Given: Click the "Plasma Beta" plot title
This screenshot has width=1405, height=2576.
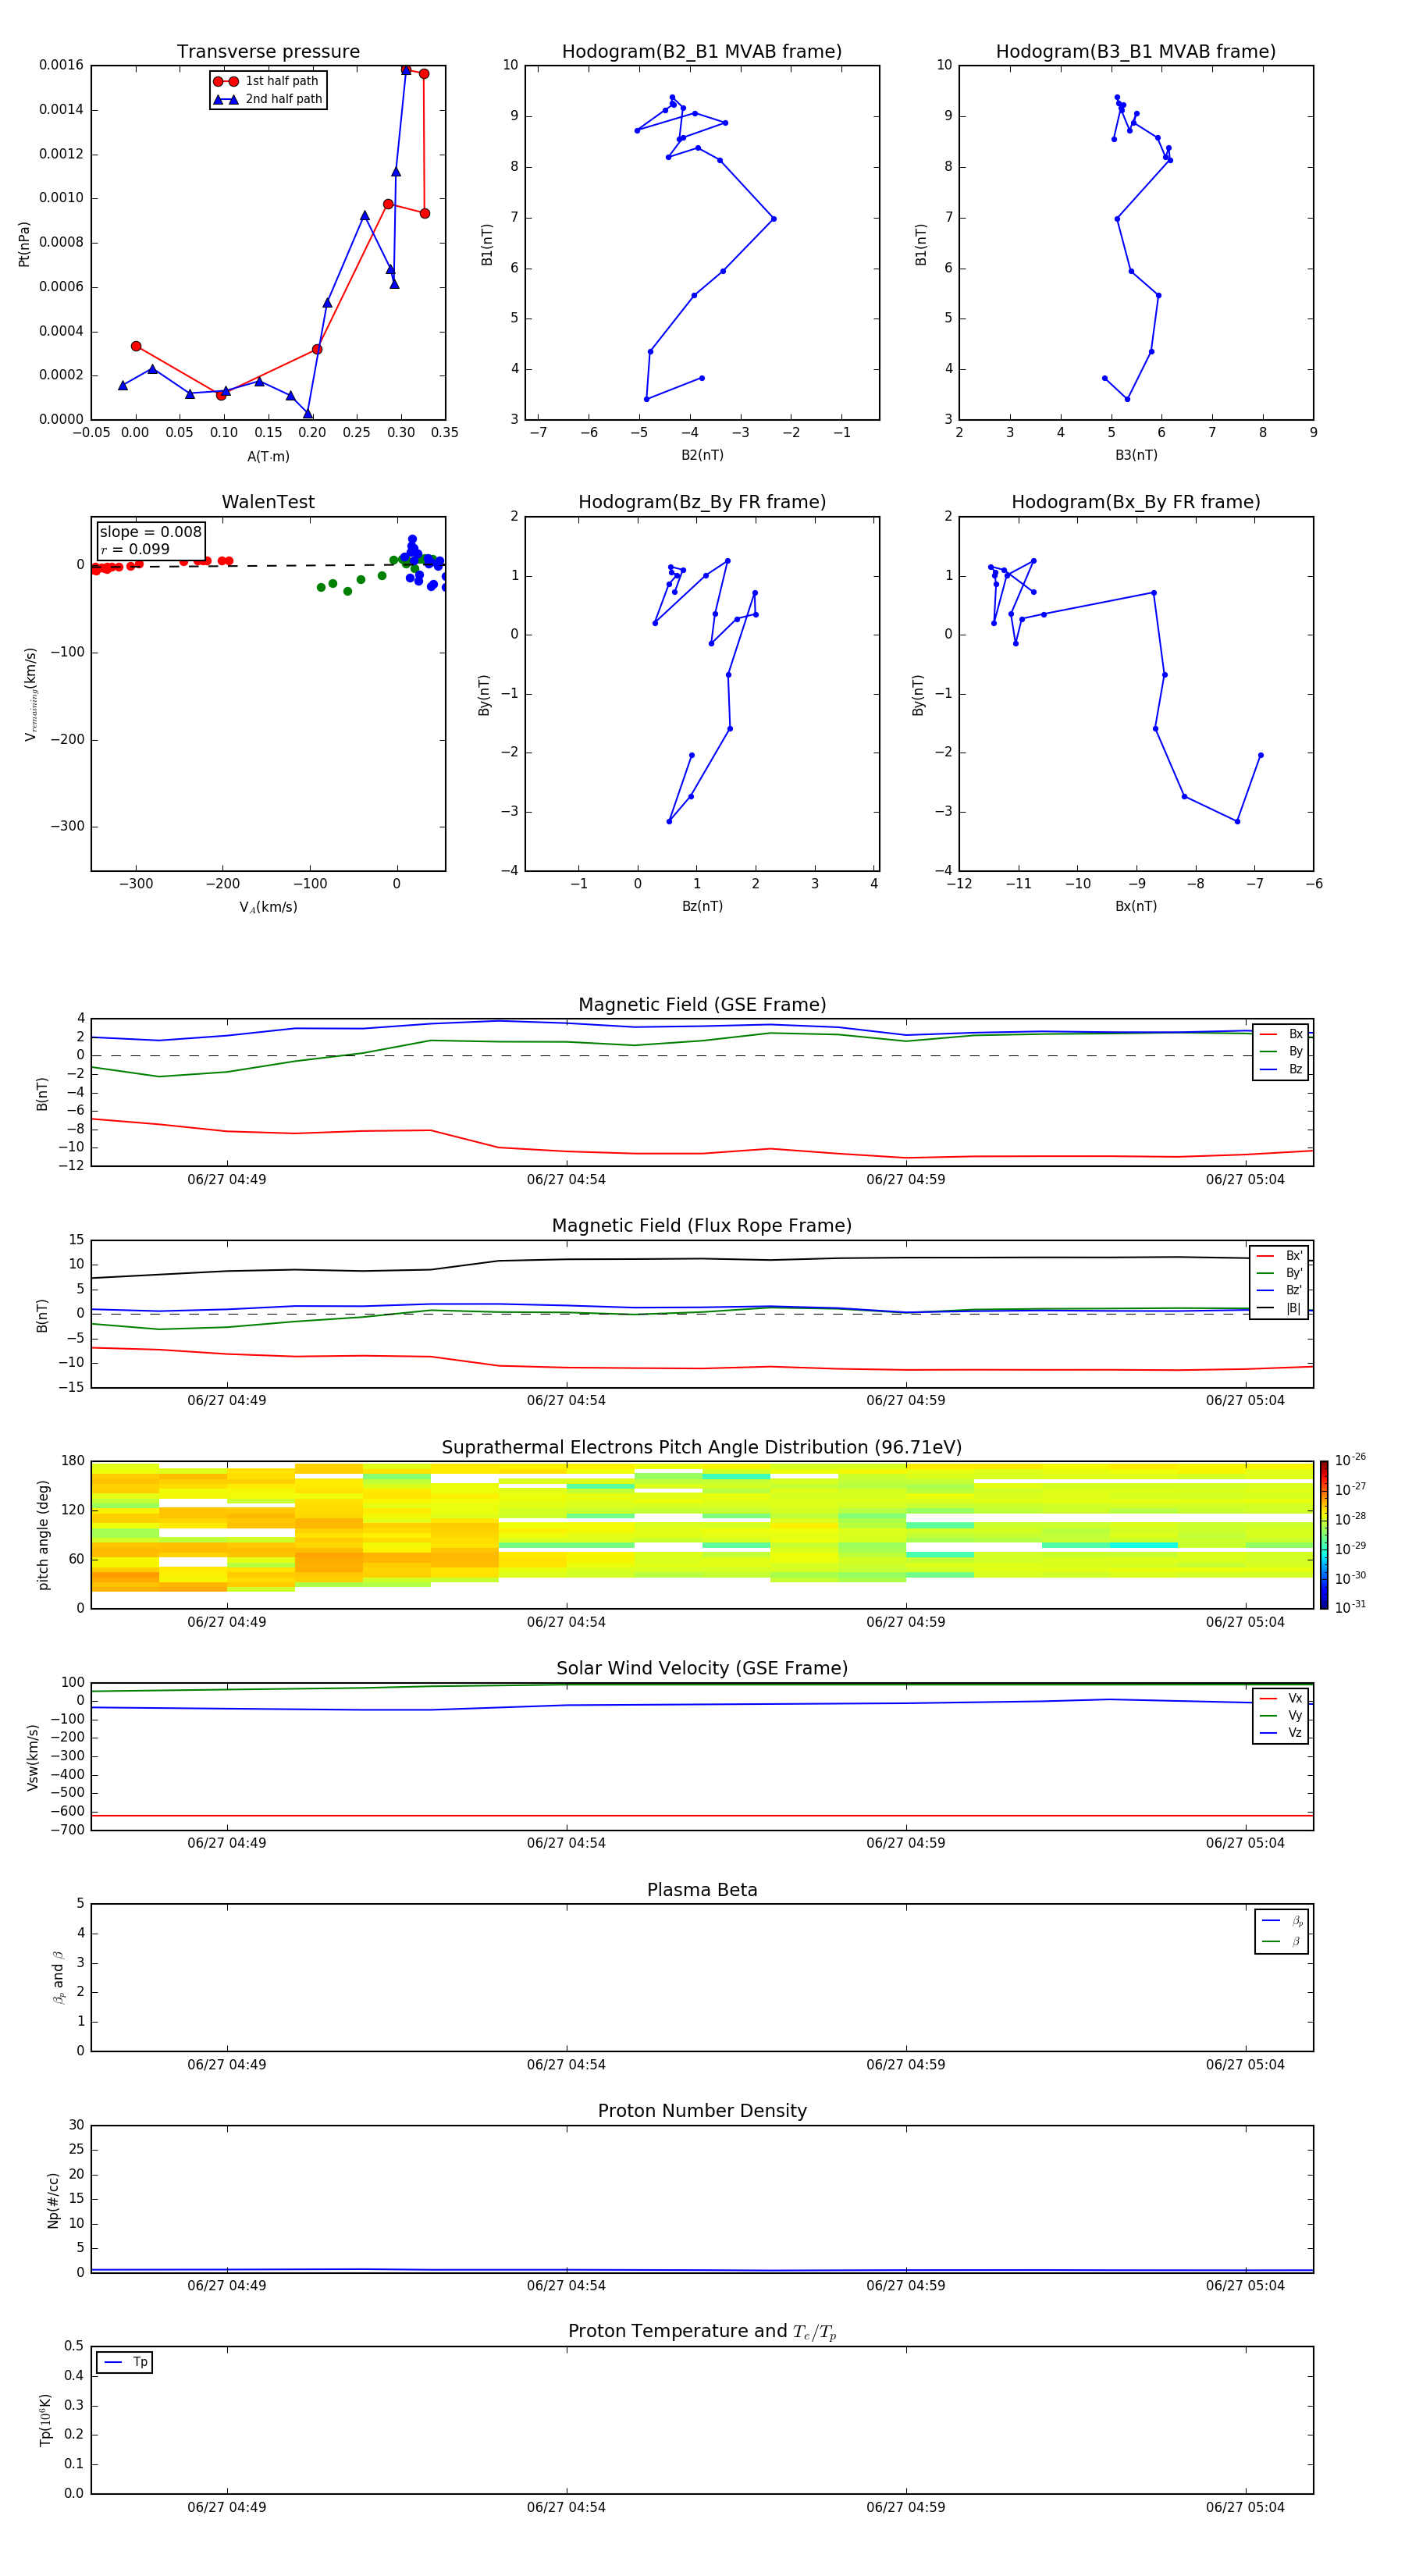Looking at the screenshot, I should point(702,1890).
